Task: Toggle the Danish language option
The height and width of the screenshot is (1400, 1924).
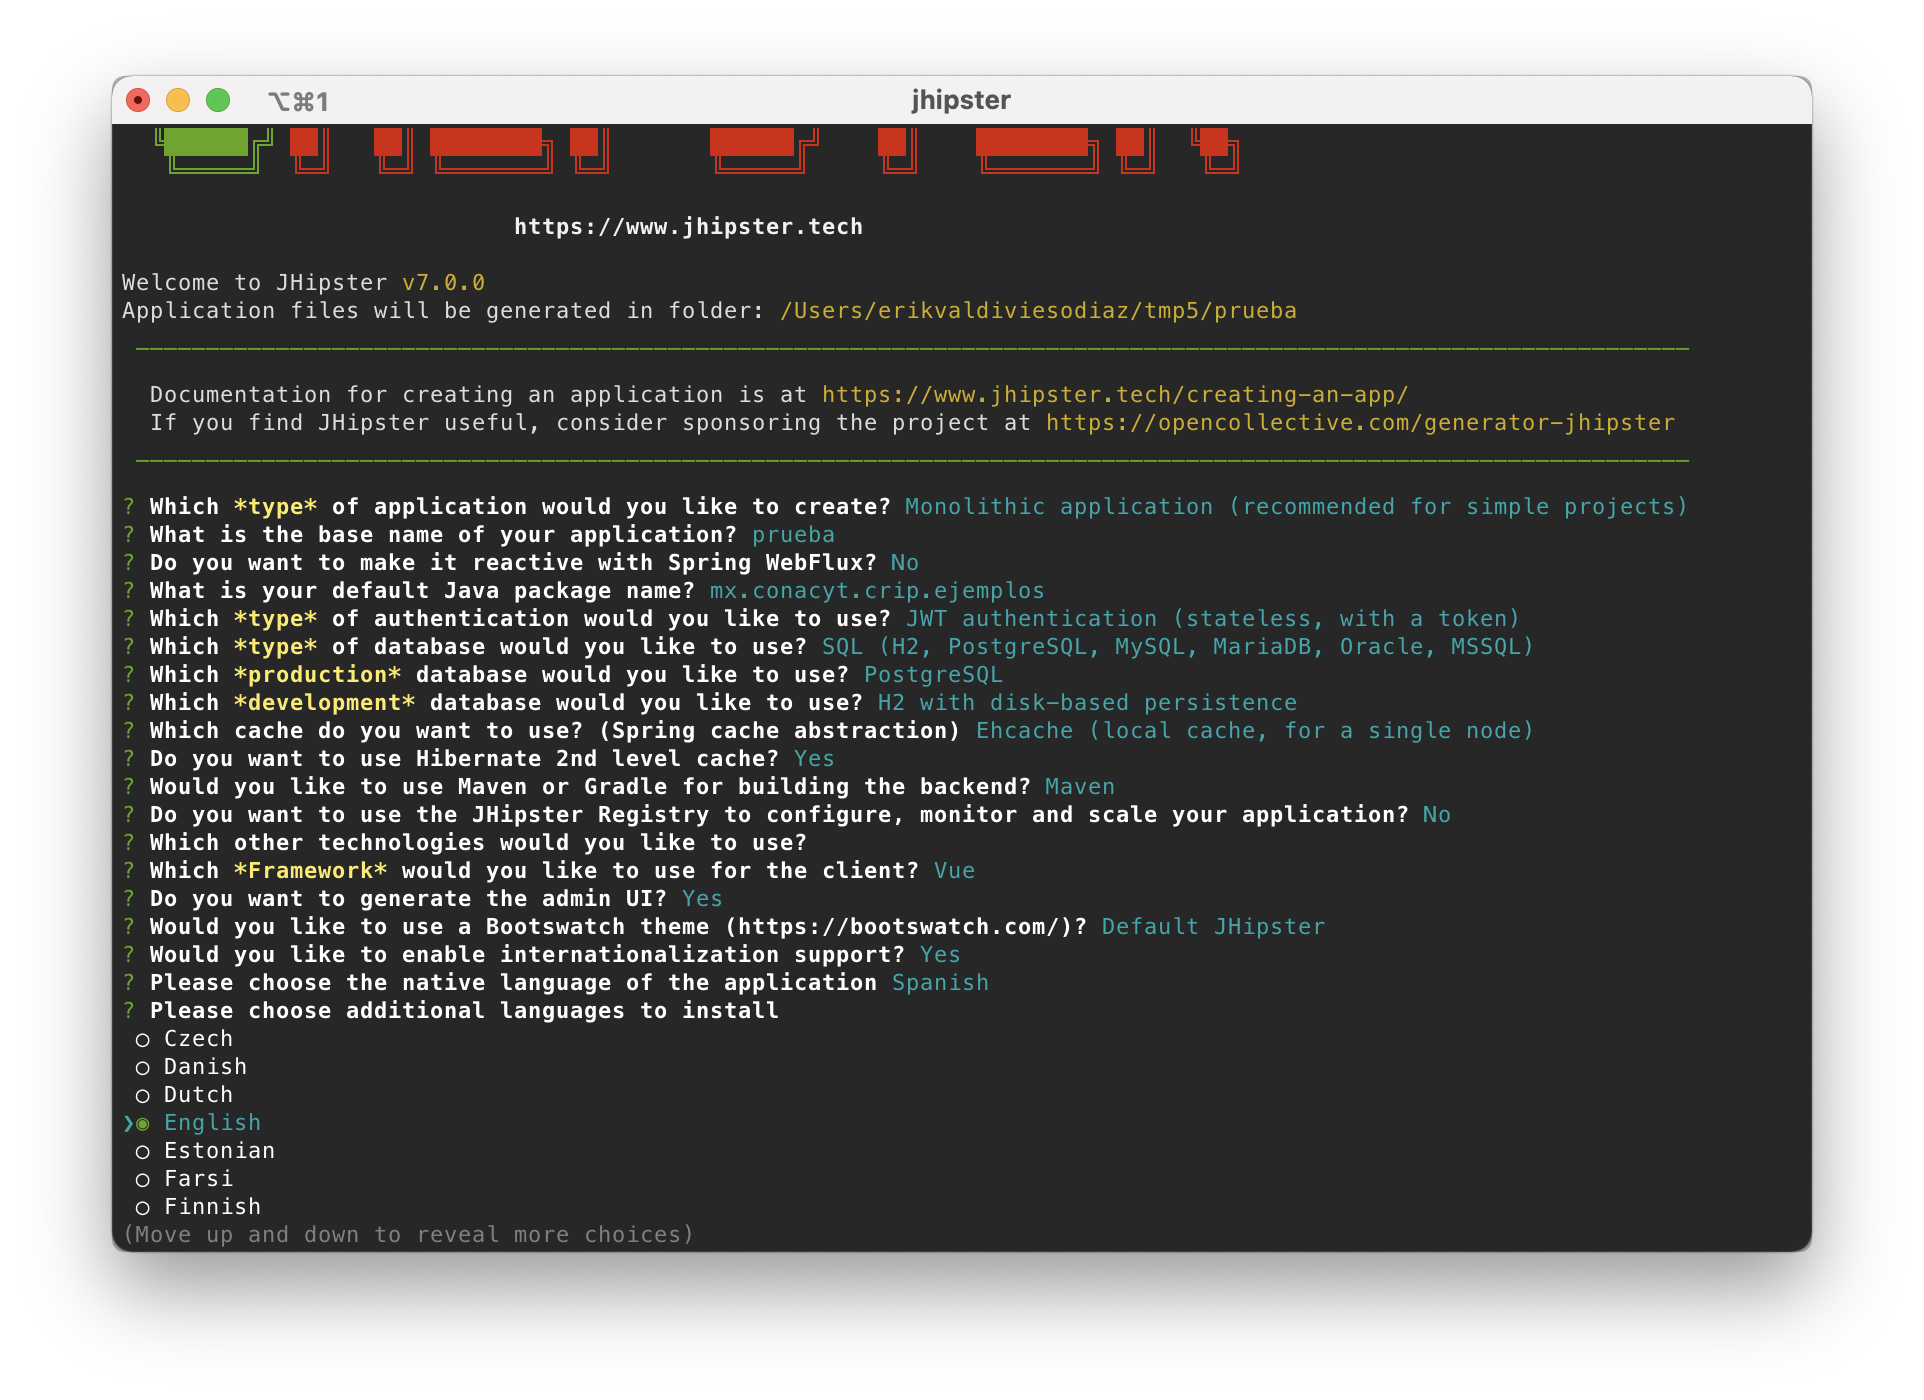Action: tap(191, 1067)
